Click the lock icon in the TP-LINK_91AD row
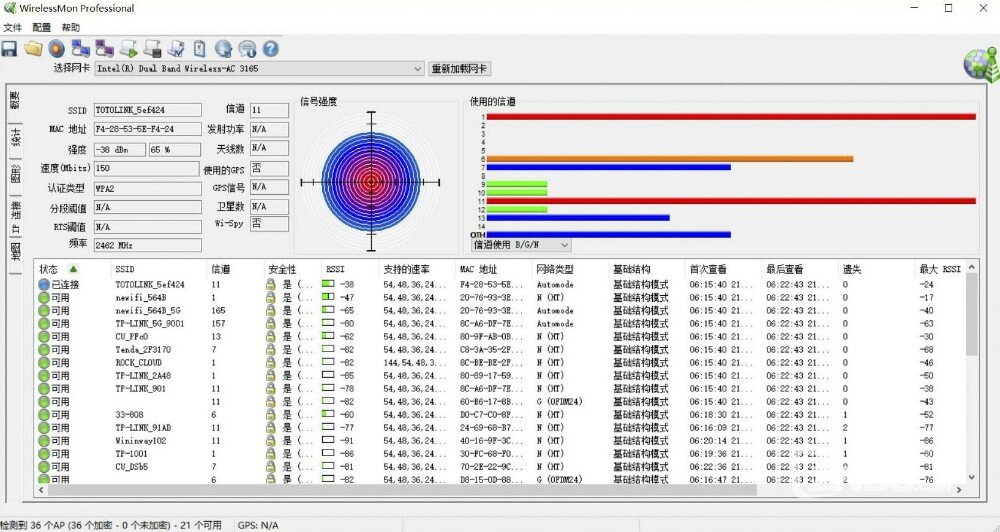Screen dimensions: 1000x532 click(x=270, y=427)
